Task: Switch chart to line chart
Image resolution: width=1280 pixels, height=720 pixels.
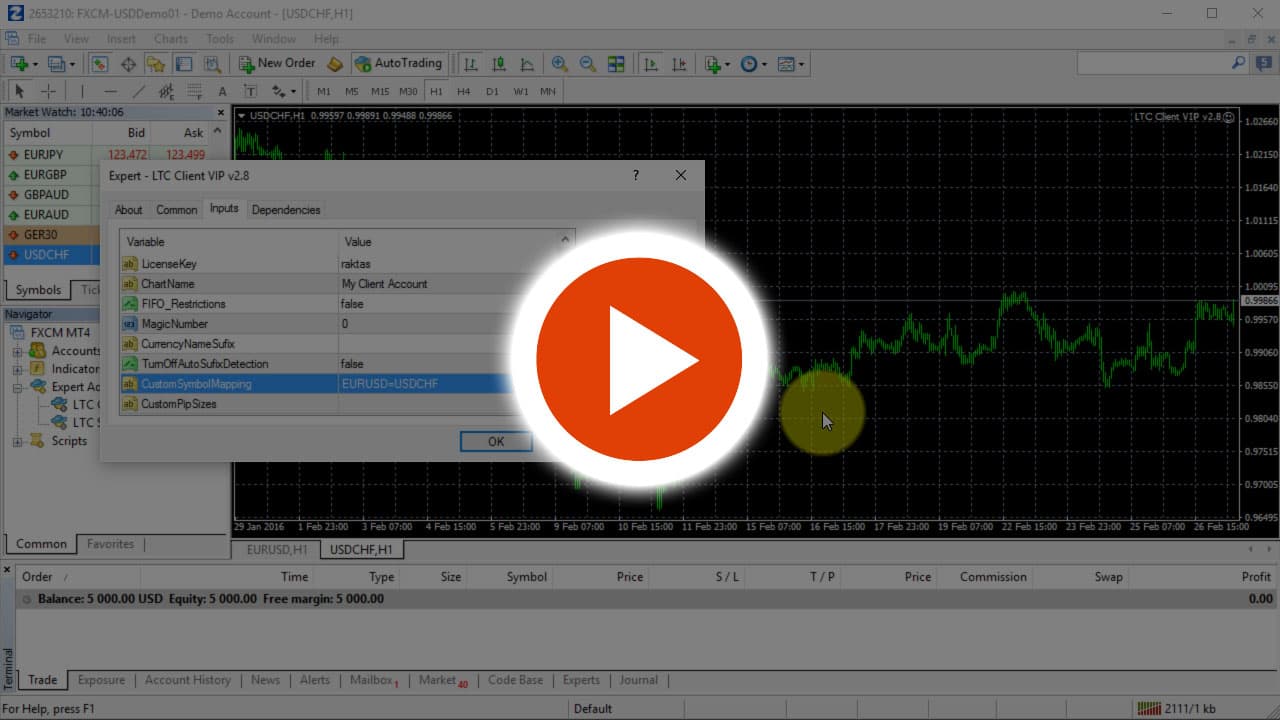Action: [x=527, y=63]
